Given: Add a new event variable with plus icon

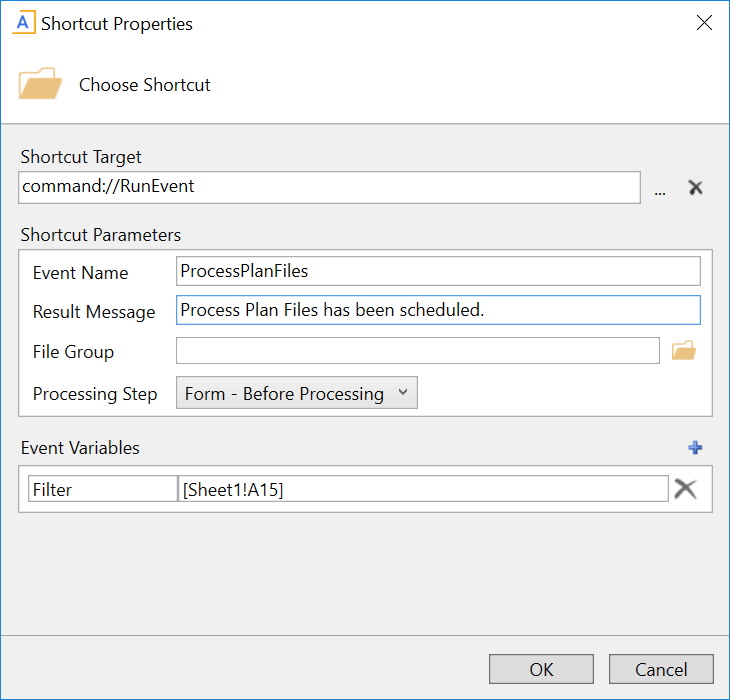Looking at the screenshot, I should click(696, 448).
